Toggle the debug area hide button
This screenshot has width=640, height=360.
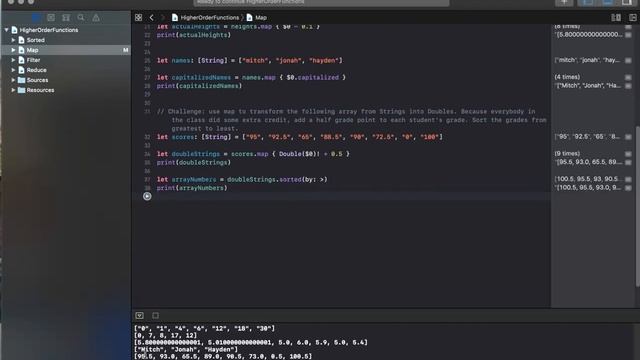click(x=140, y=316)
